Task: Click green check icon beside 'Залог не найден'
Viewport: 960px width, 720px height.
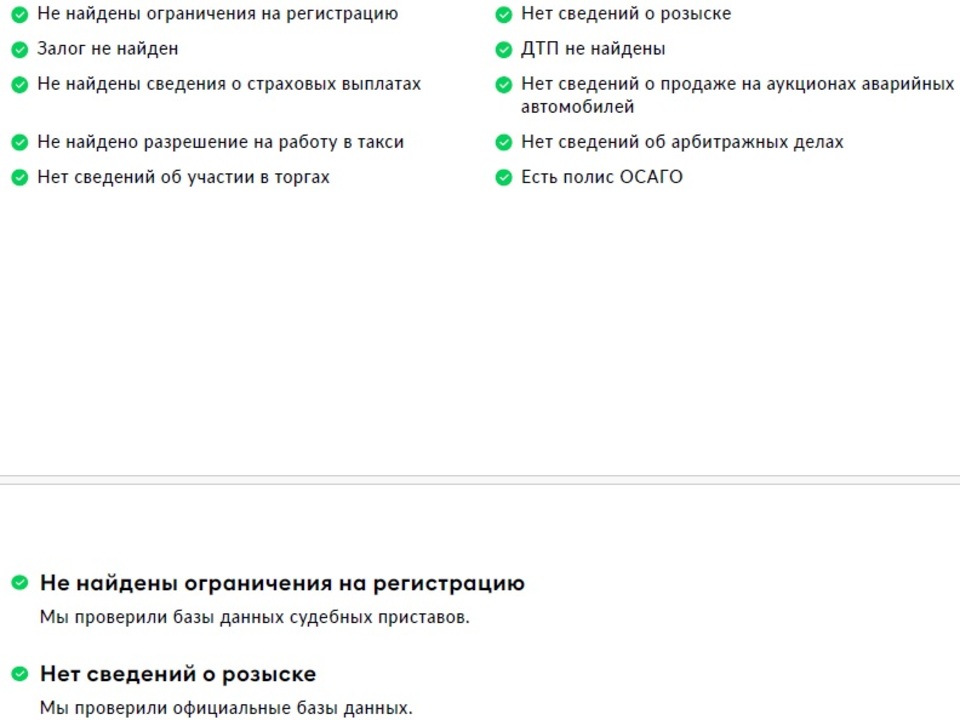Action: click(19, 49)
